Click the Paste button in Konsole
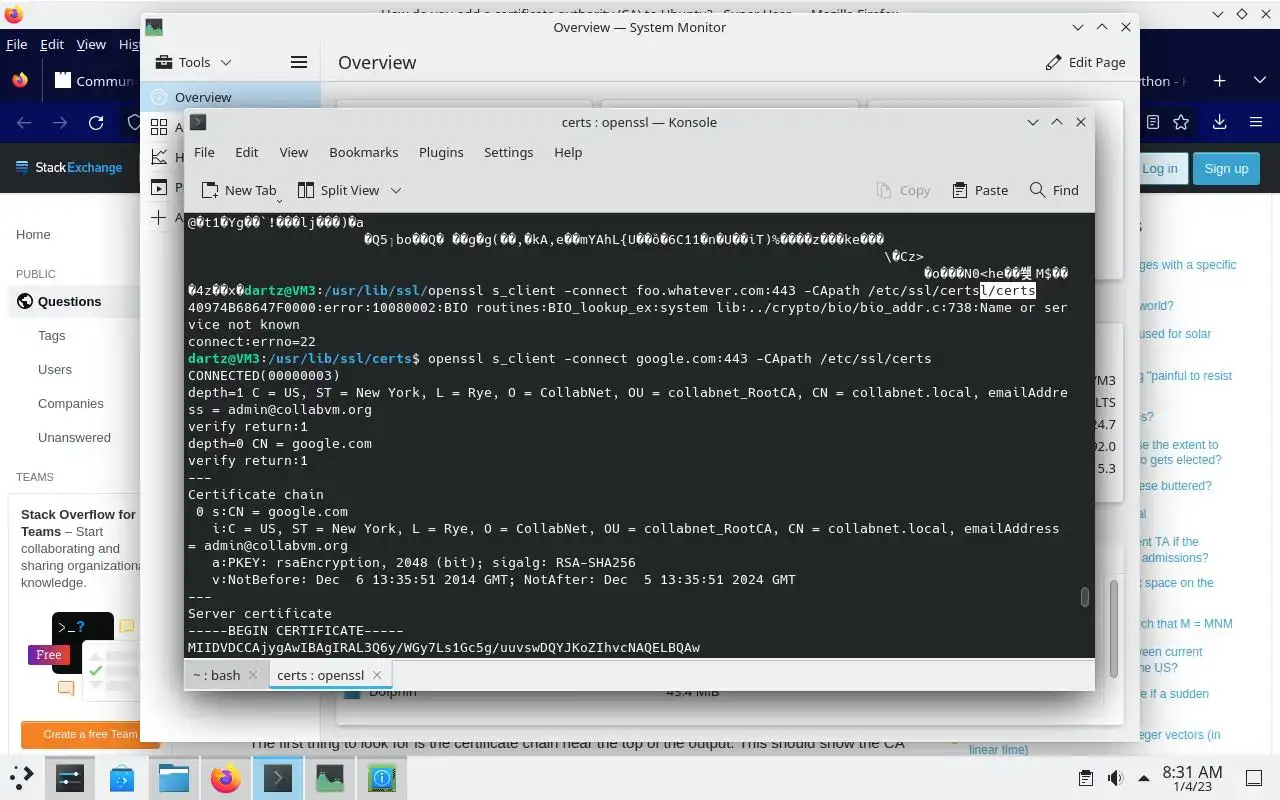 click(x=980, y=190)
